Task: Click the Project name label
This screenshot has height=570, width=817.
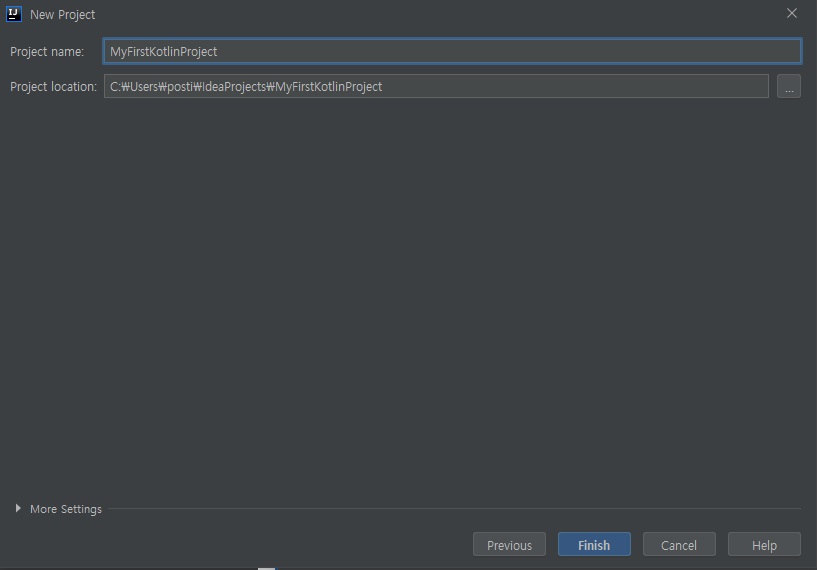Action: [47, 52]
